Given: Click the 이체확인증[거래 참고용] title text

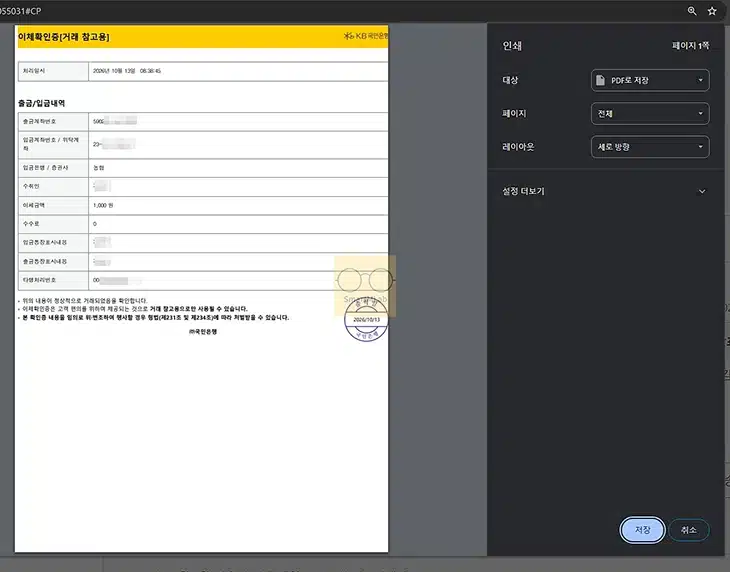Looking at the screenshot, I should pos(64,37).
